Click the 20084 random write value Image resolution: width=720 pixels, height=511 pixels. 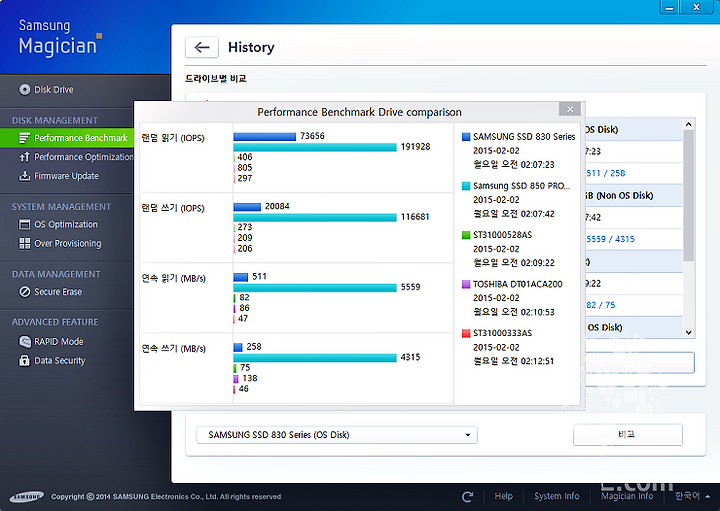click(277, 206)
